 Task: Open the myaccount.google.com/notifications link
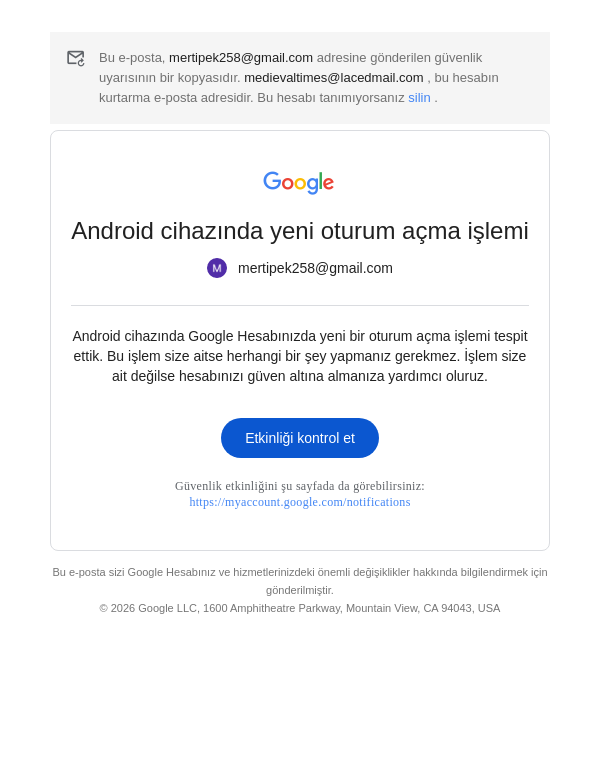coord(300,502)
